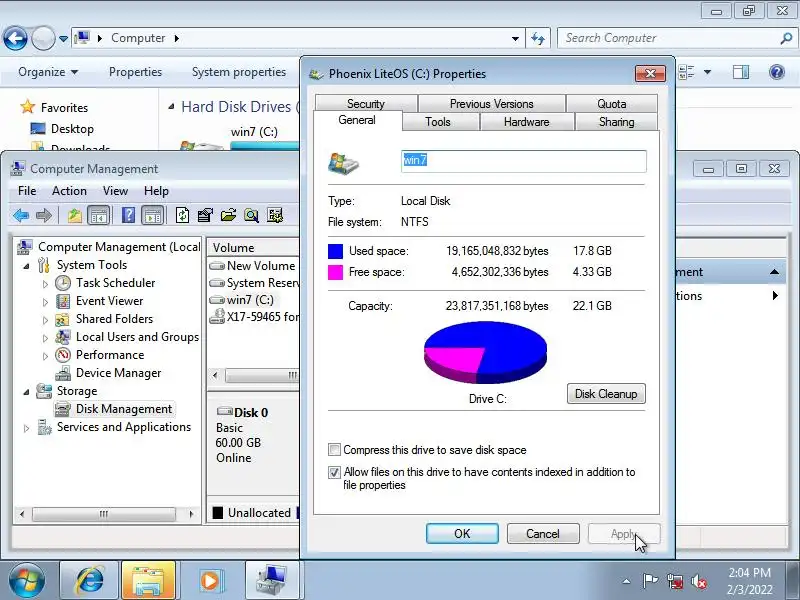Image resolution: width=800 pixels, height=600 pixels.
Task: Select Device Manager in the tree
Action: (118, 373)
